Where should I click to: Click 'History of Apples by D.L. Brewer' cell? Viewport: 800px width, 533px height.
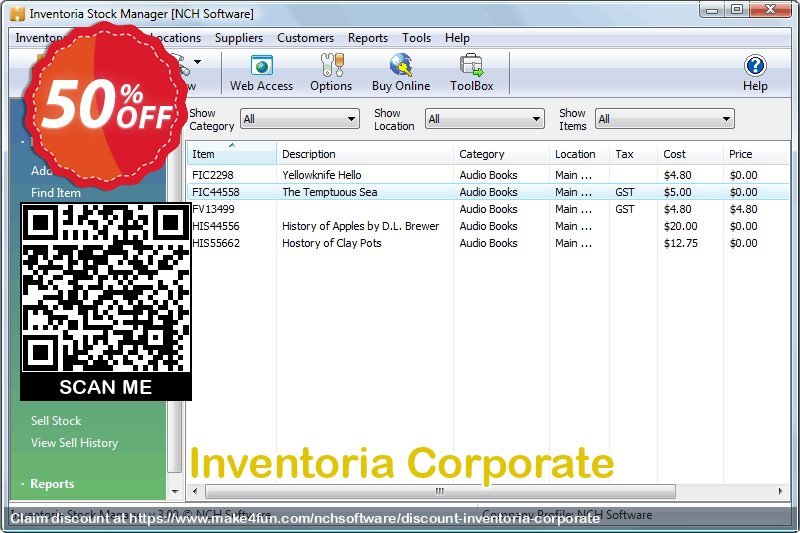(360, 226)
